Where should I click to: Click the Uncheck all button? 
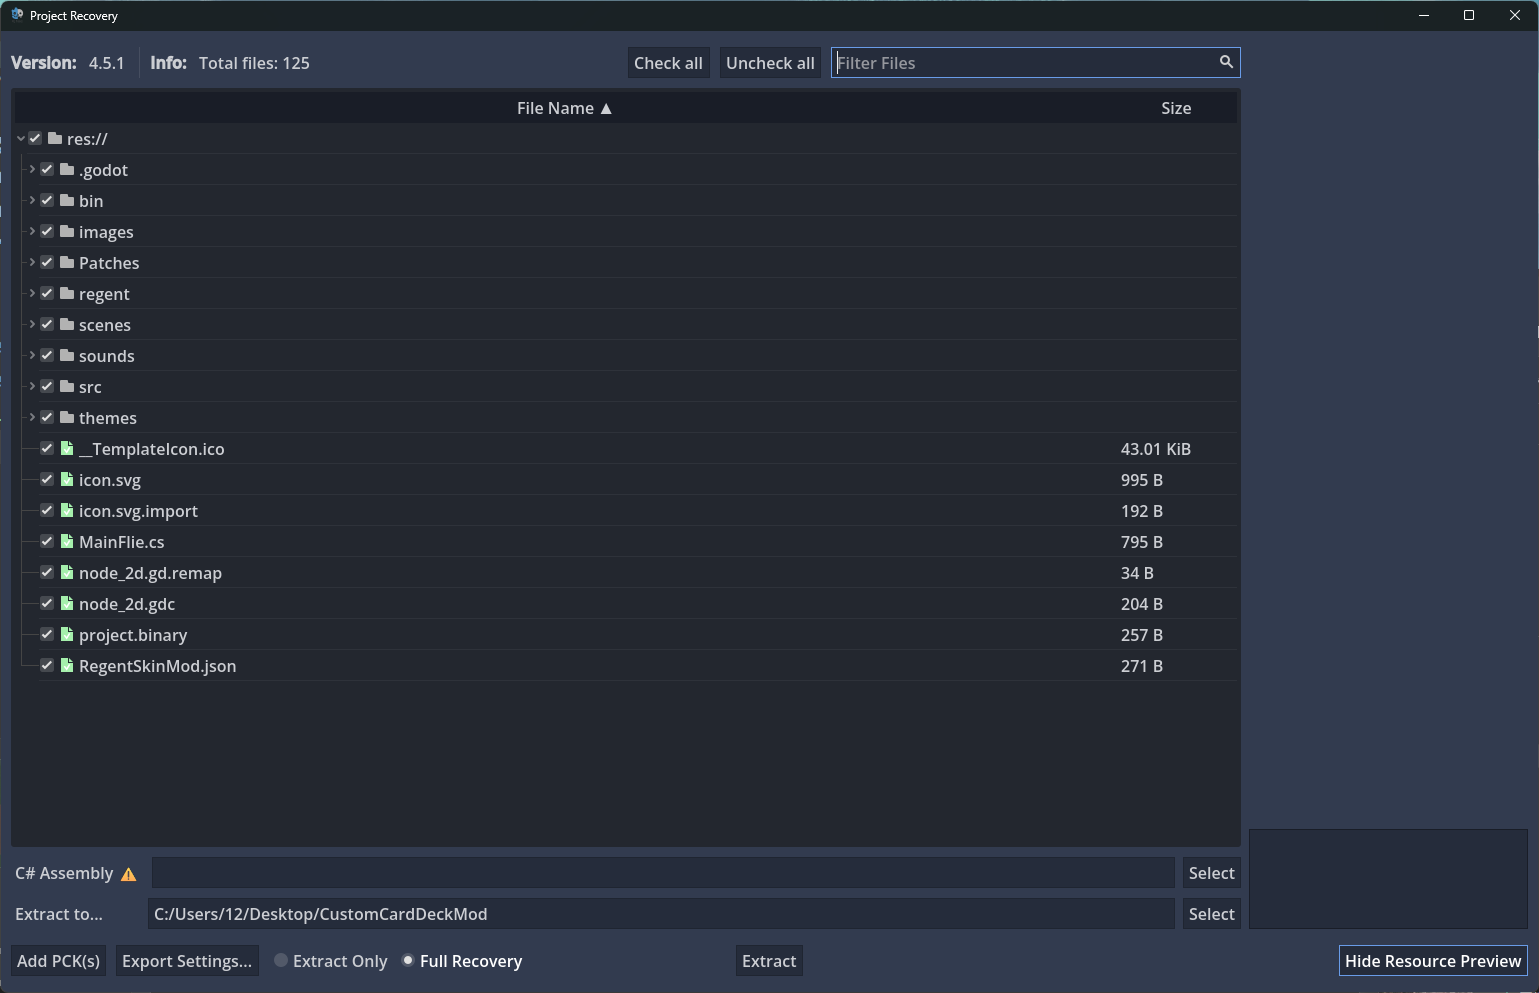(770, 63)
